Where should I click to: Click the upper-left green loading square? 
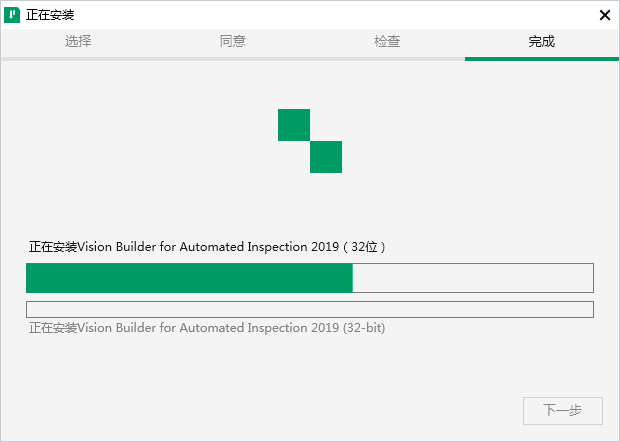294,125
